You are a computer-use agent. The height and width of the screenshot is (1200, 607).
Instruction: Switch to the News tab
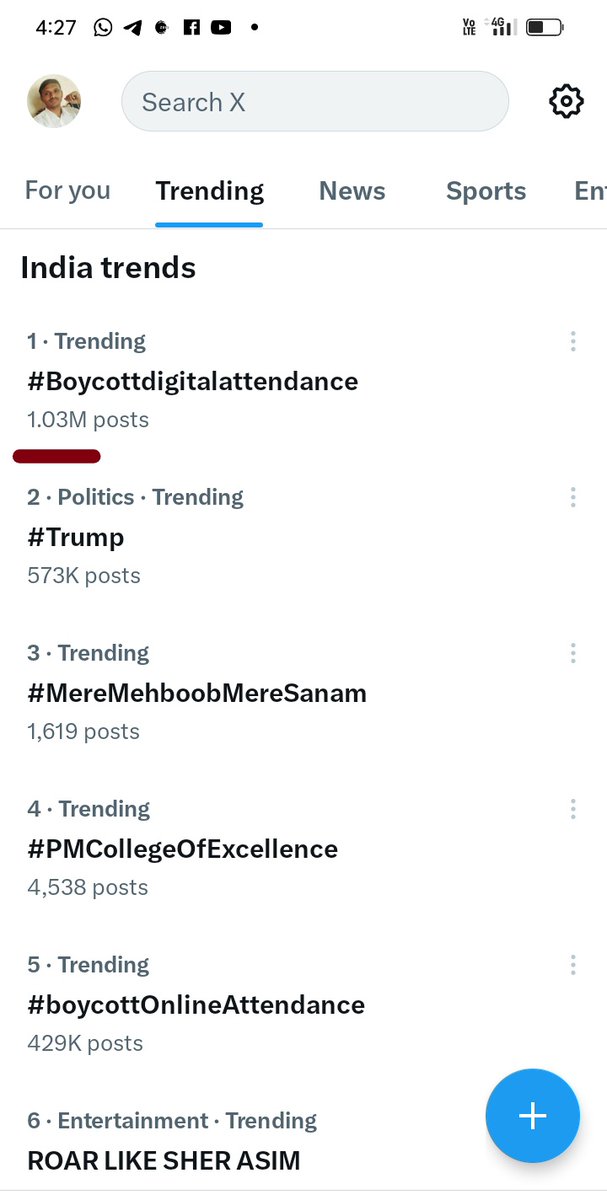[352, 191]
